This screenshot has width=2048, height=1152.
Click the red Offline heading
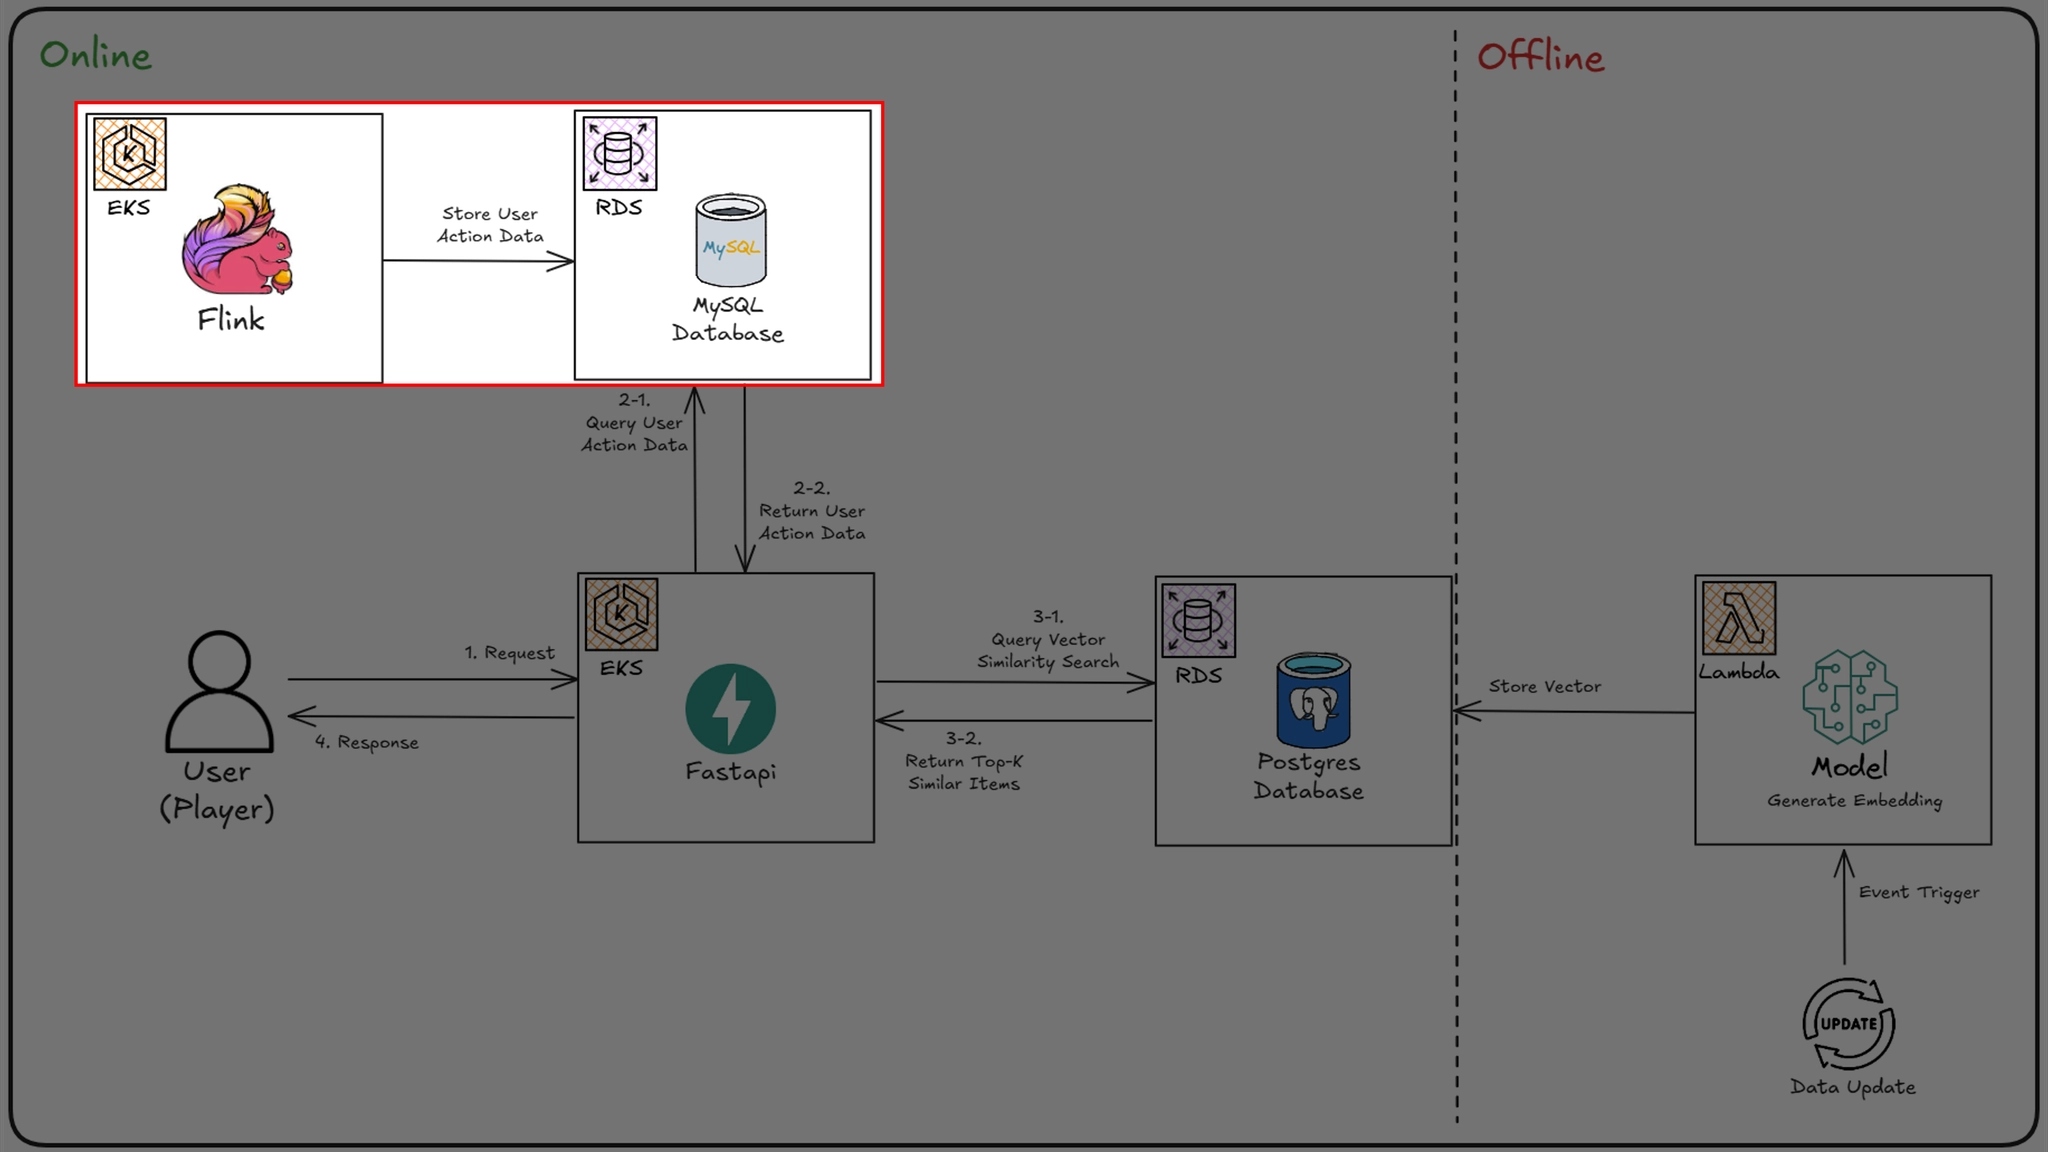click(x=1540, y=57)
